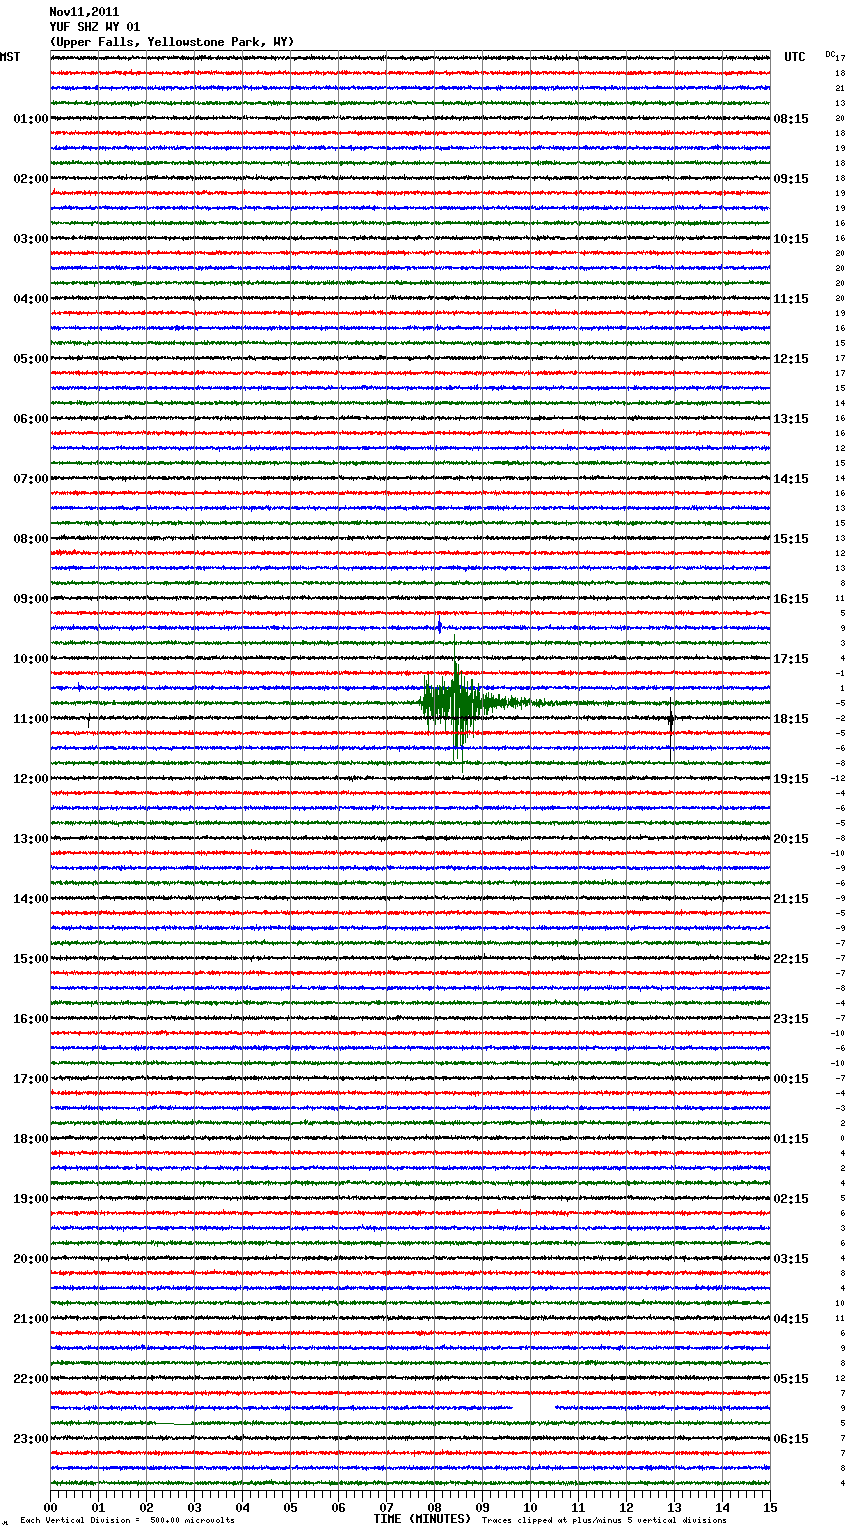Click the traces clipped footer note
The height and width of the screenshot is (1534, 850).
[604, 1520]
